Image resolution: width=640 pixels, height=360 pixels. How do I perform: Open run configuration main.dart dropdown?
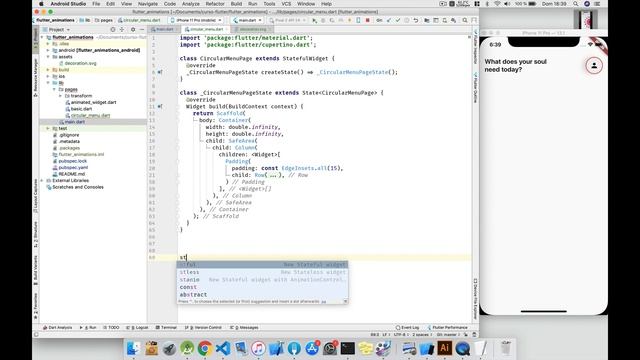(x=247, y=20)
